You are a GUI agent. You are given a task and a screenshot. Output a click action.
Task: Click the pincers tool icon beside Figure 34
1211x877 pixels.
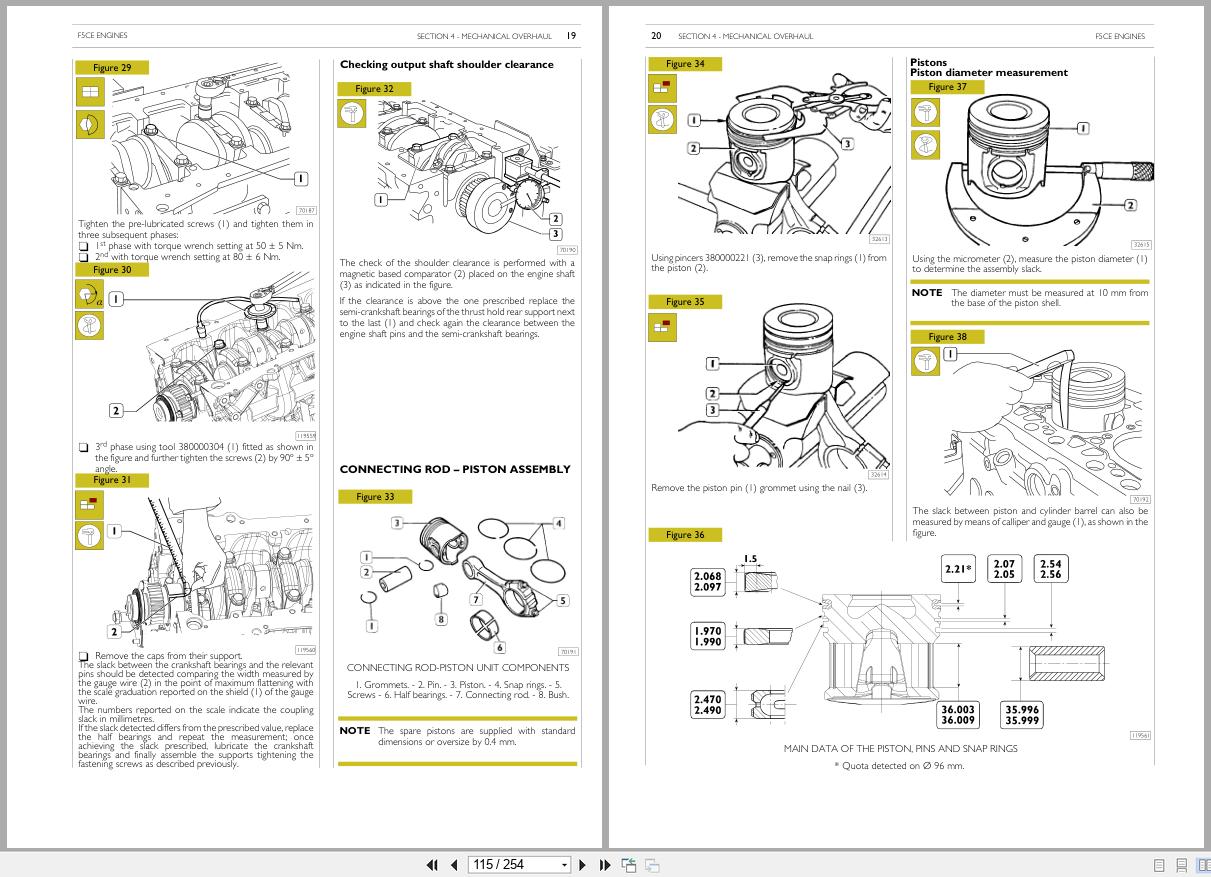coord(661,120)
